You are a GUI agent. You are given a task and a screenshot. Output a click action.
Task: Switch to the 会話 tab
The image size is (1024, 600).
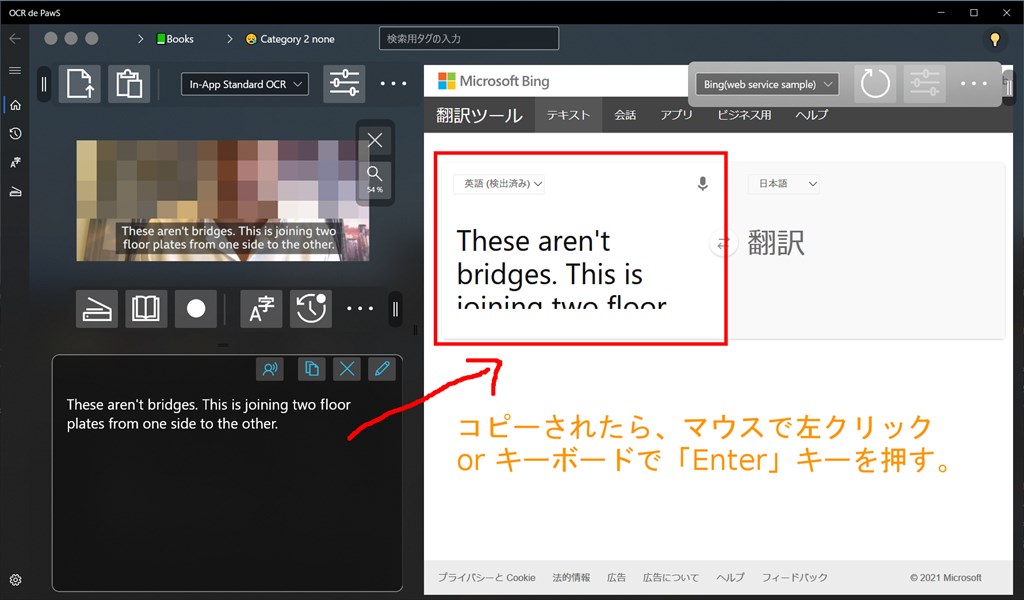(x=625, y=115)
